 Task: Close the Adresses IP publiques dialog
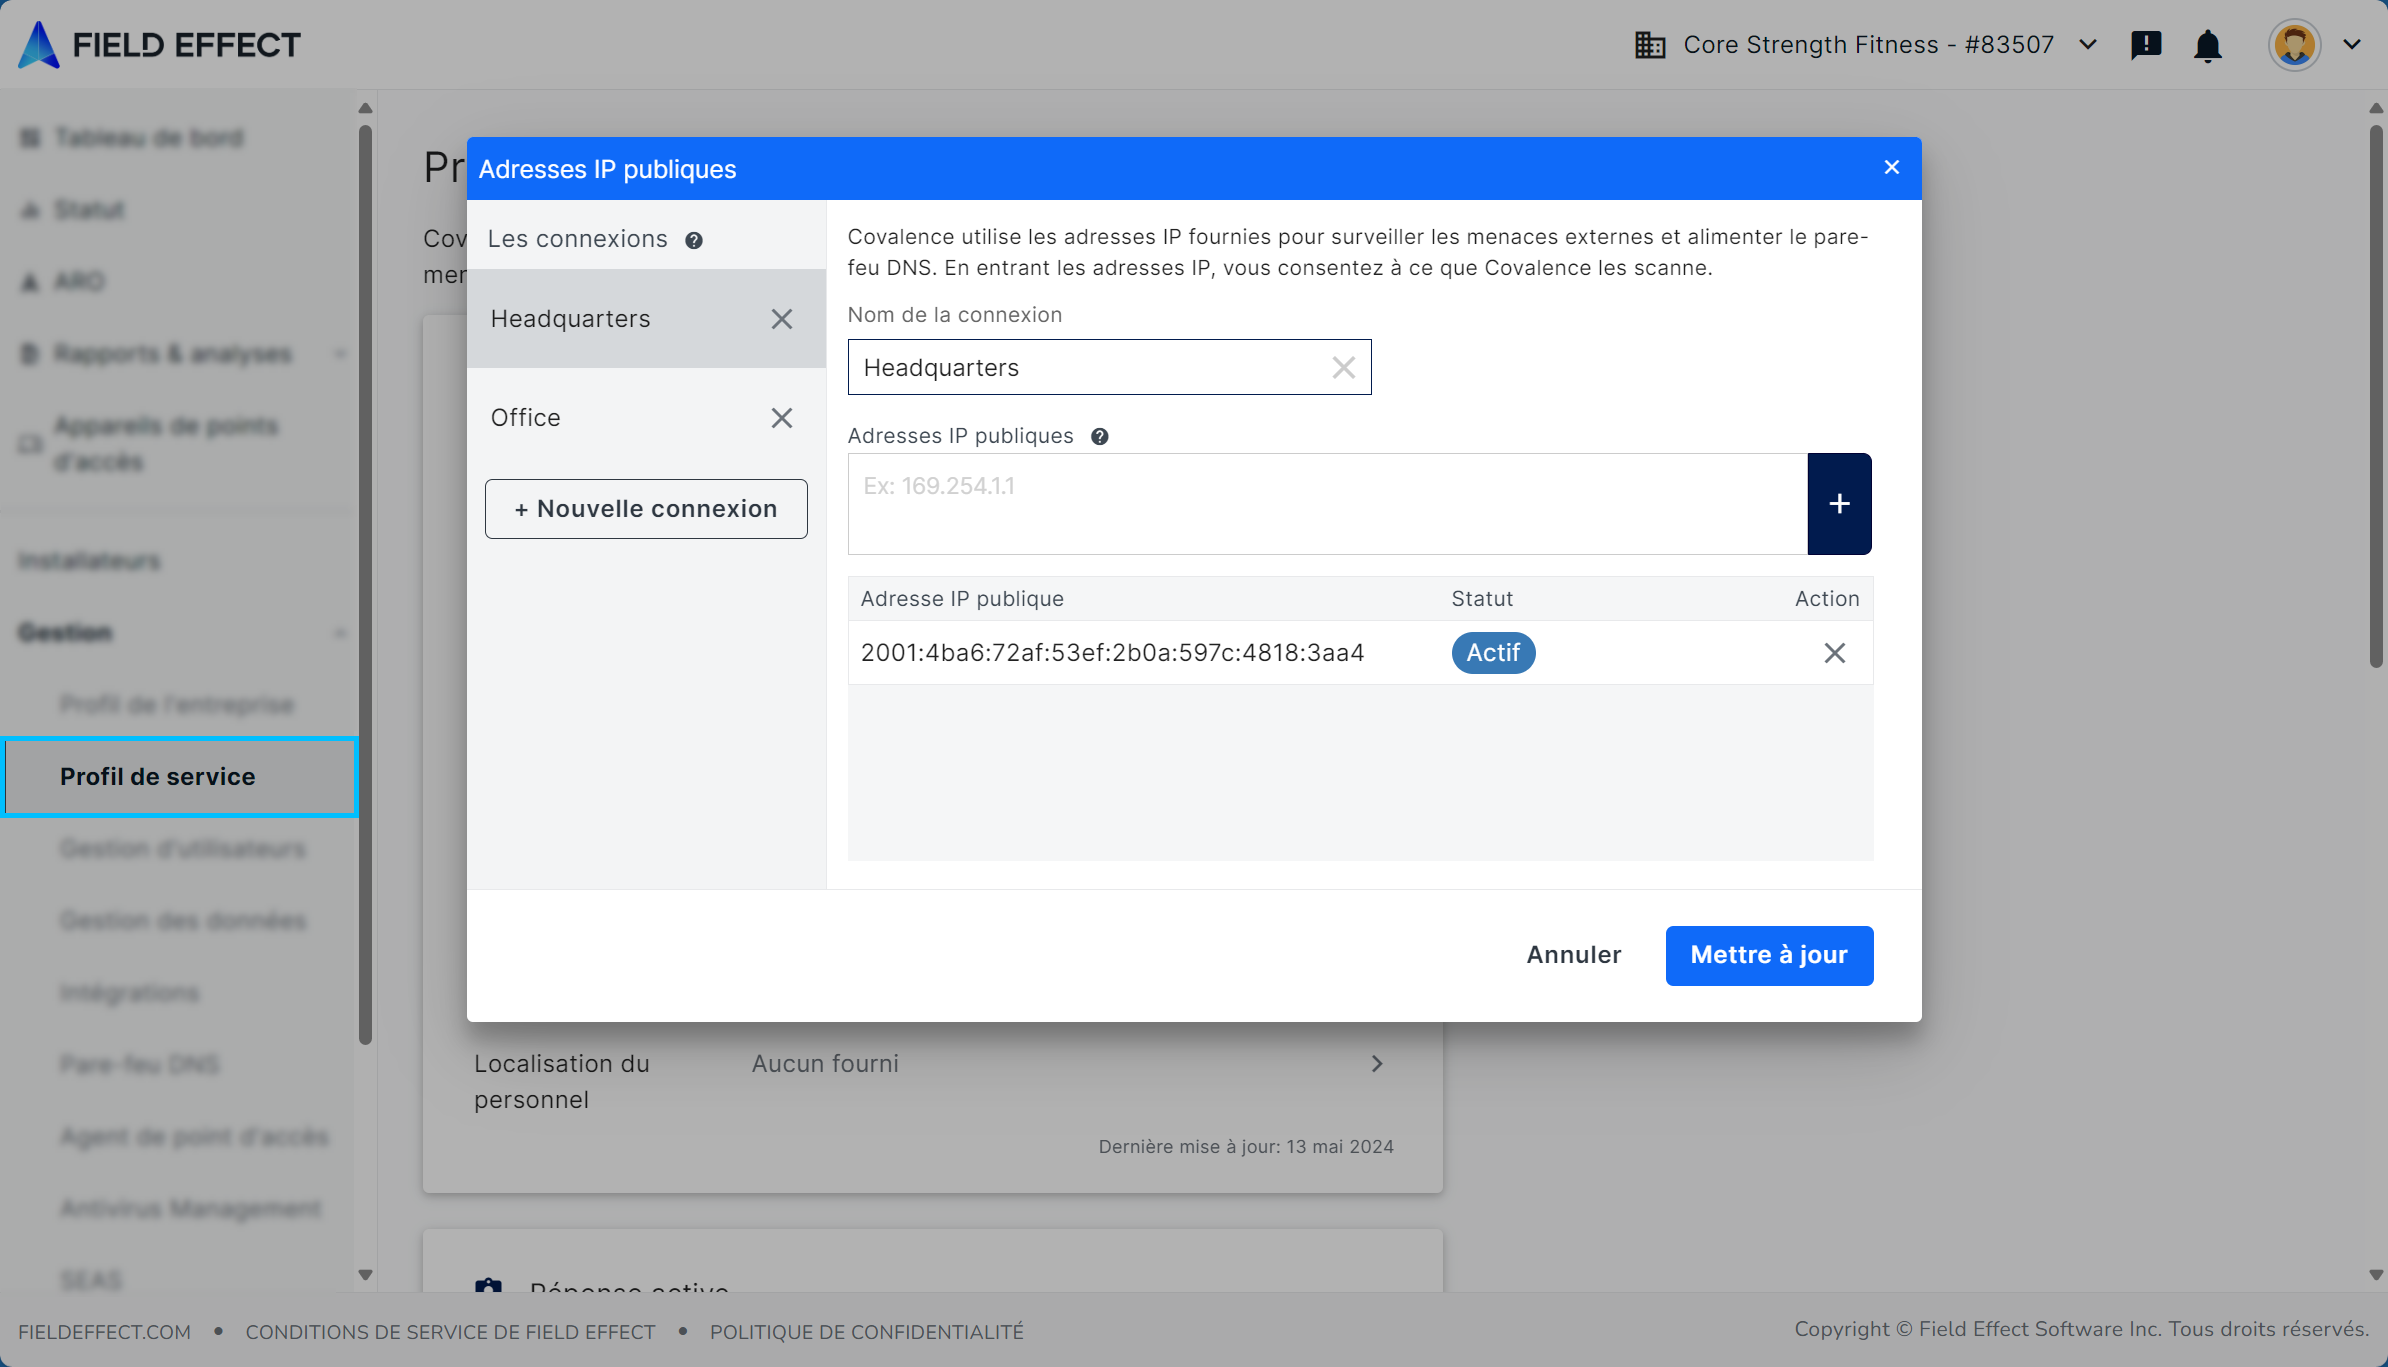pyautogui.click(x=1891, y=168)
